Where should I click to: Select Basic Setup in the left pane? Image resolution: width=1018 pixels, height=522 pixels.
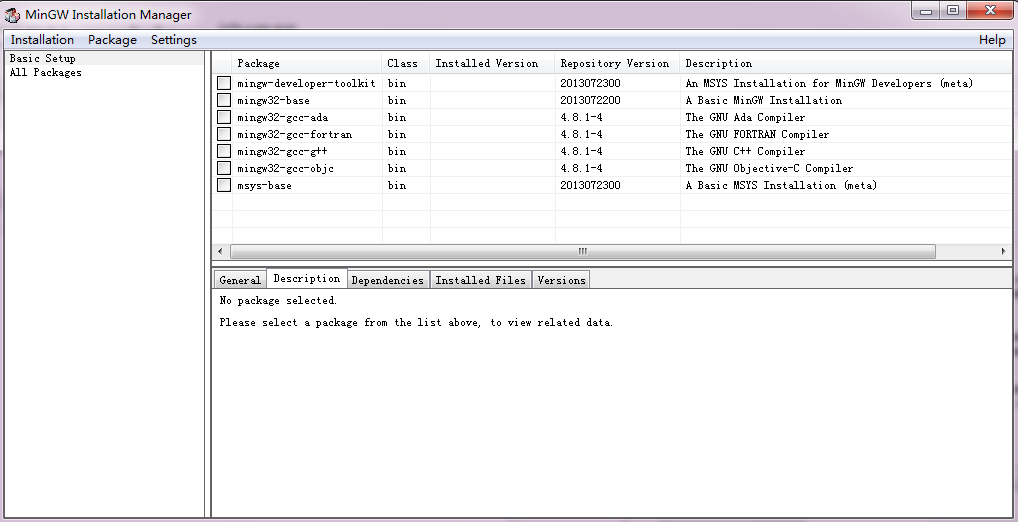pos(42,58)
